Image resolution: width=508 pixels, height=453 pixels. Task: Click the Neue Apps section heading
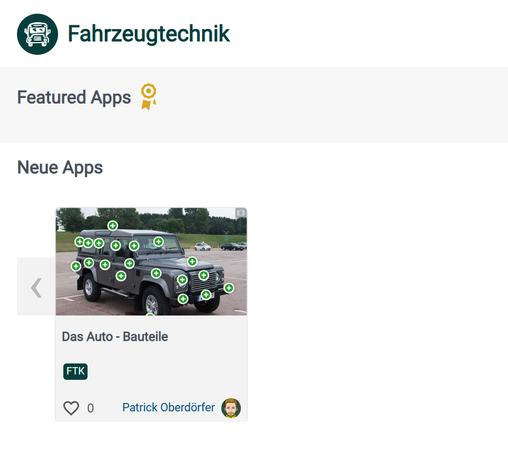pyautogui.click(x=60, y=167)
